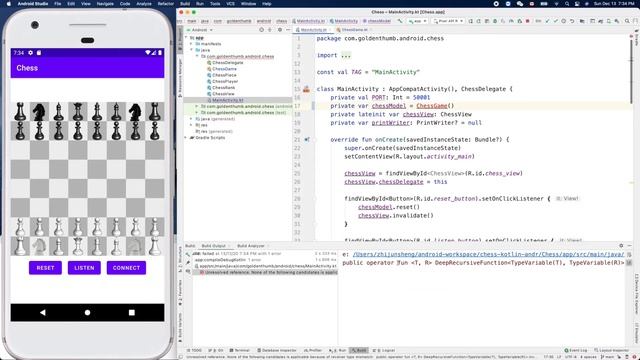640x360 pixels.
Task: Tap the CONNECT button in the emulator
Action: click(x=126, y=268)
